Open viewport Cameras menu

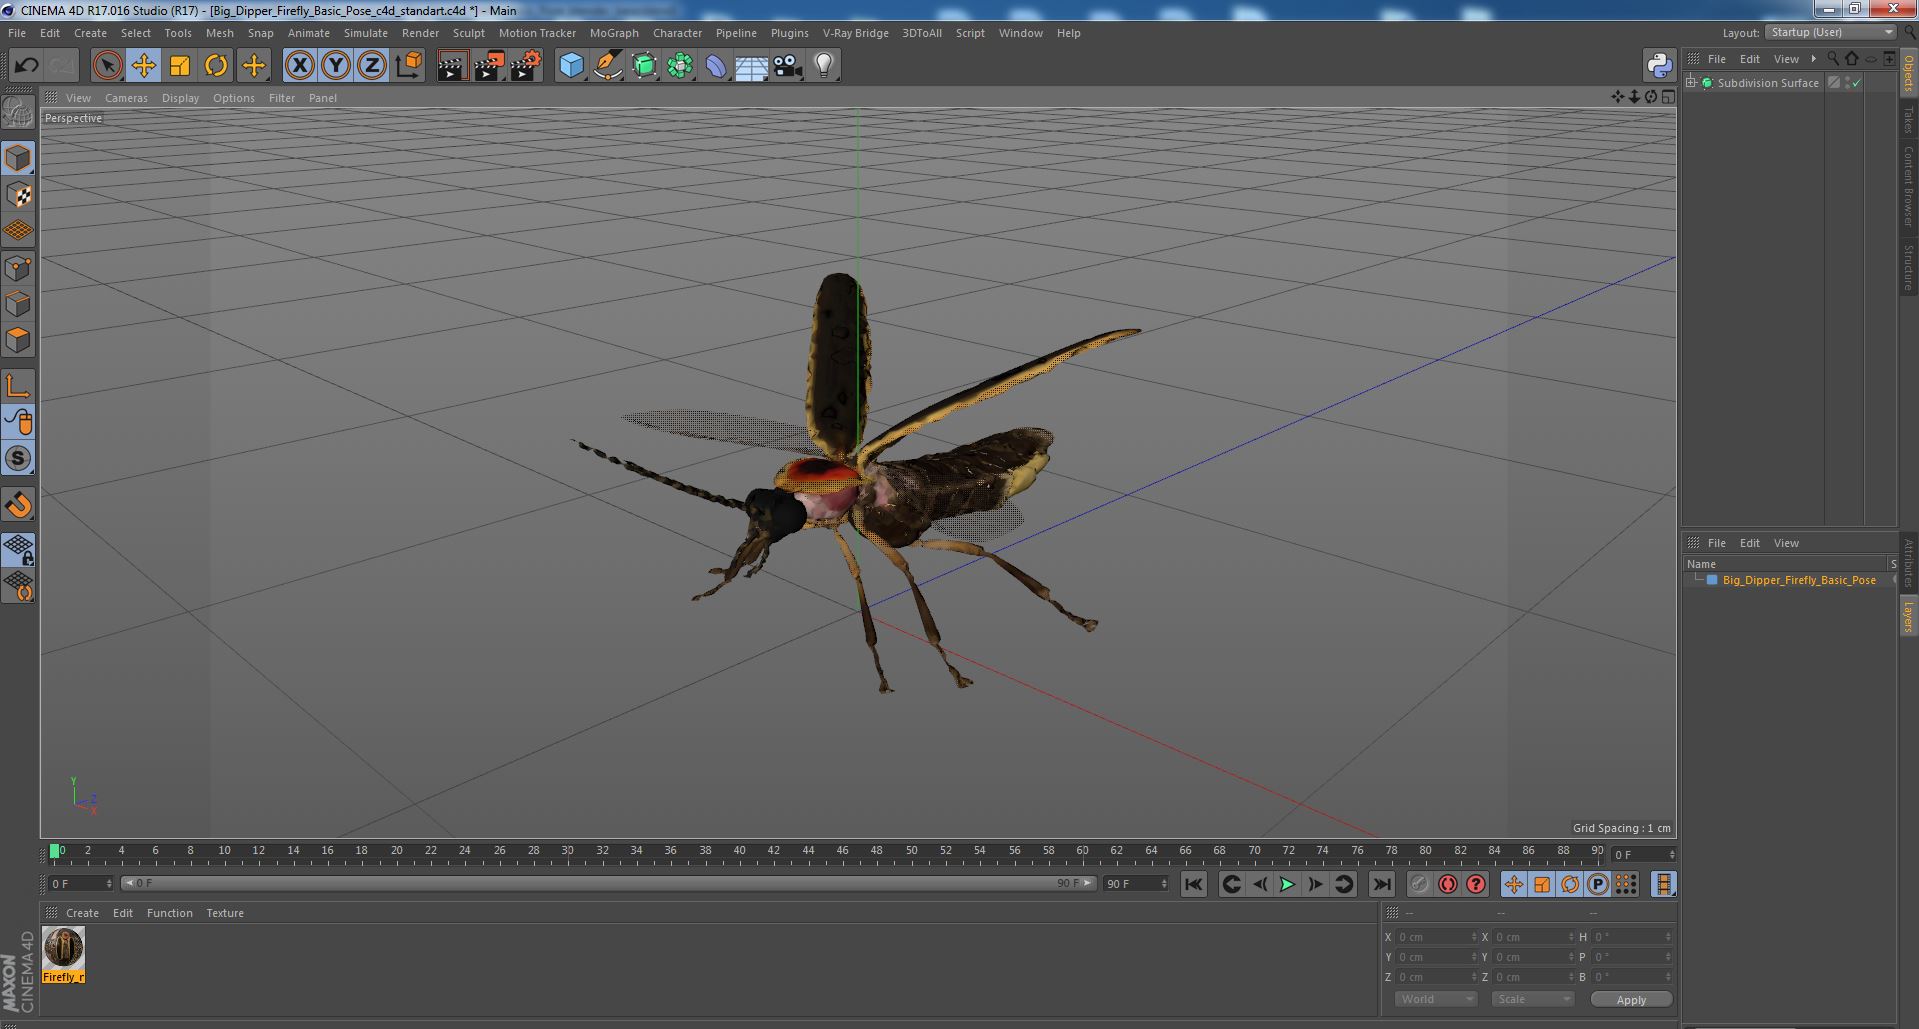pos(126,98)
